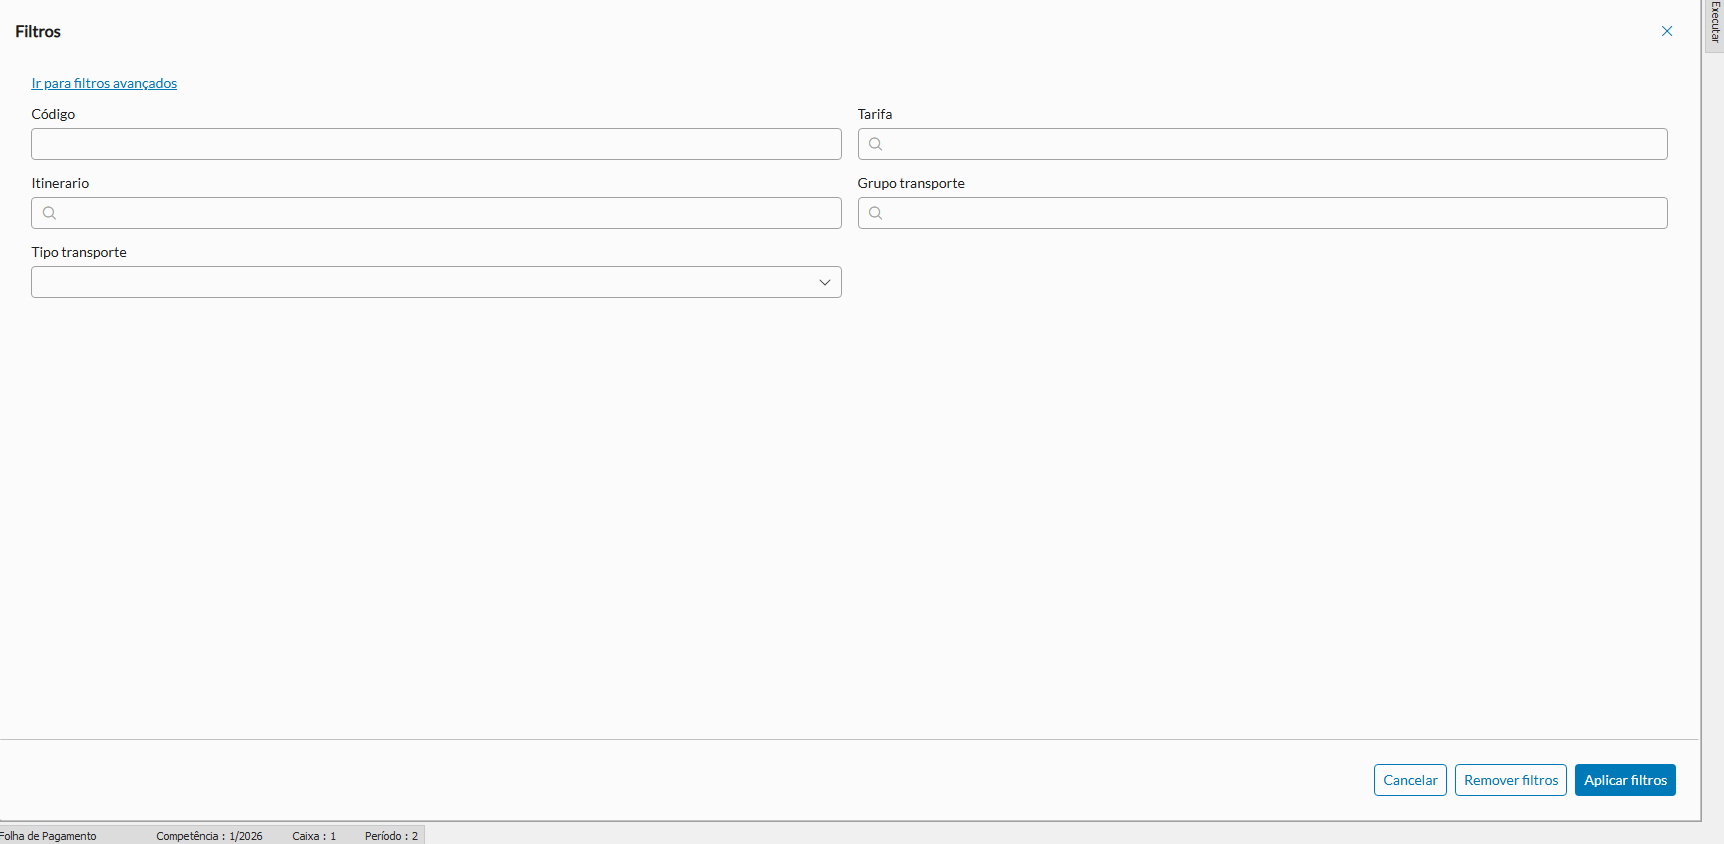Viewport: 1724px width, 844px height.
Task: Click the magnifier icon in the Tarifa field
Action: 875,144
